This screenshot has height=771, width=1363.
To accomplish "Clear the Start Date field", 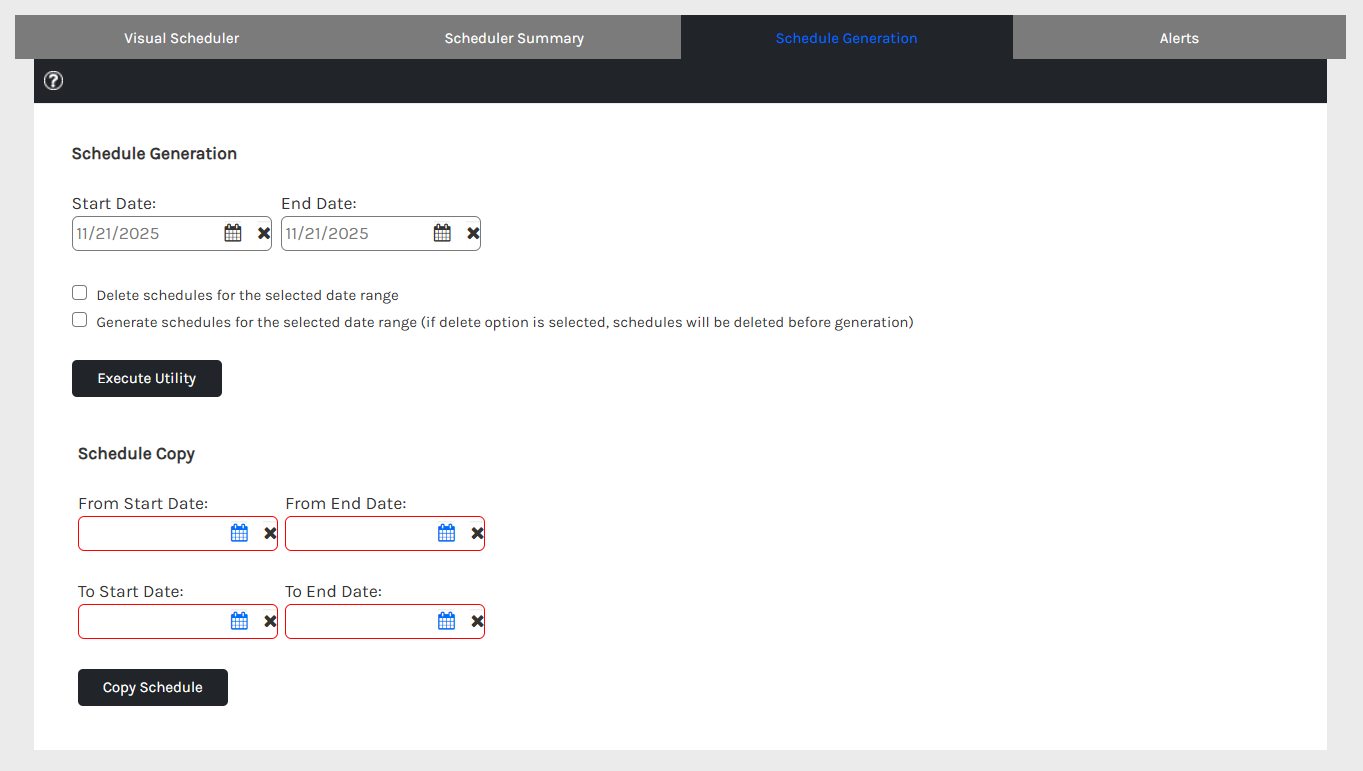I will point(264,233).
